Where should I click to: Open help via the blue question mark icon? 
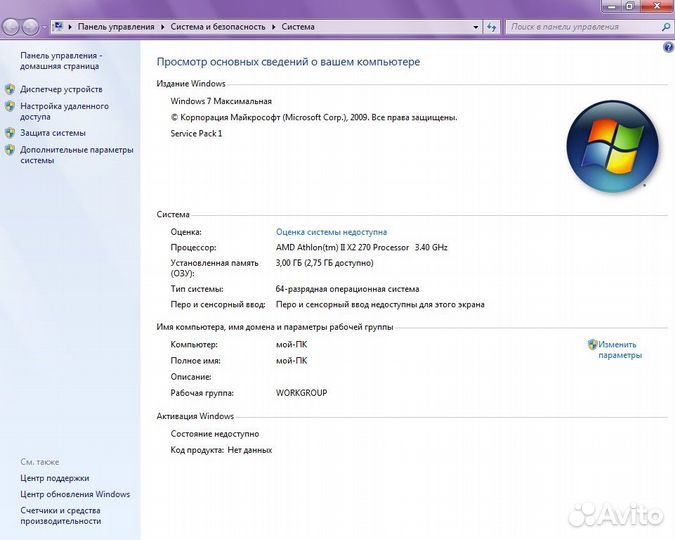pos(667,47)
